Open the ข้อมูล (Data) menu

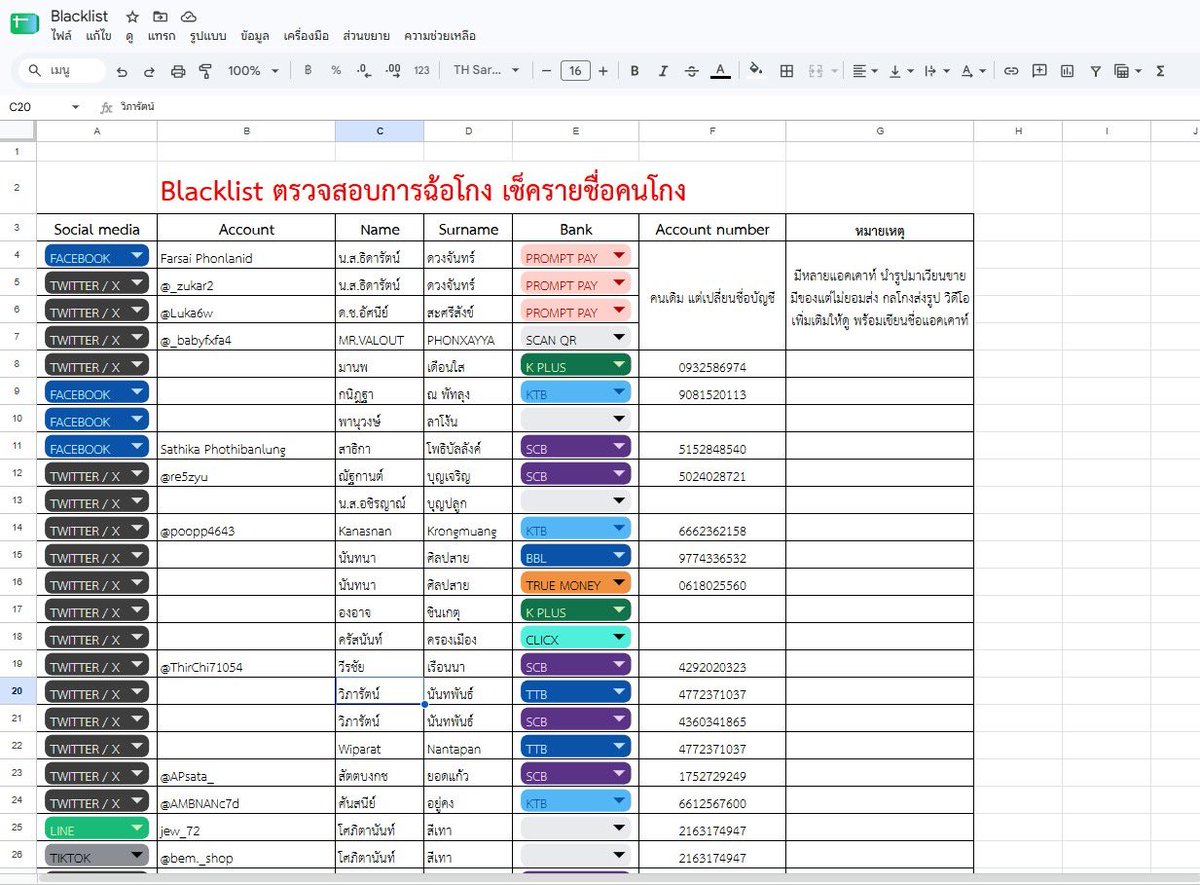255,36
